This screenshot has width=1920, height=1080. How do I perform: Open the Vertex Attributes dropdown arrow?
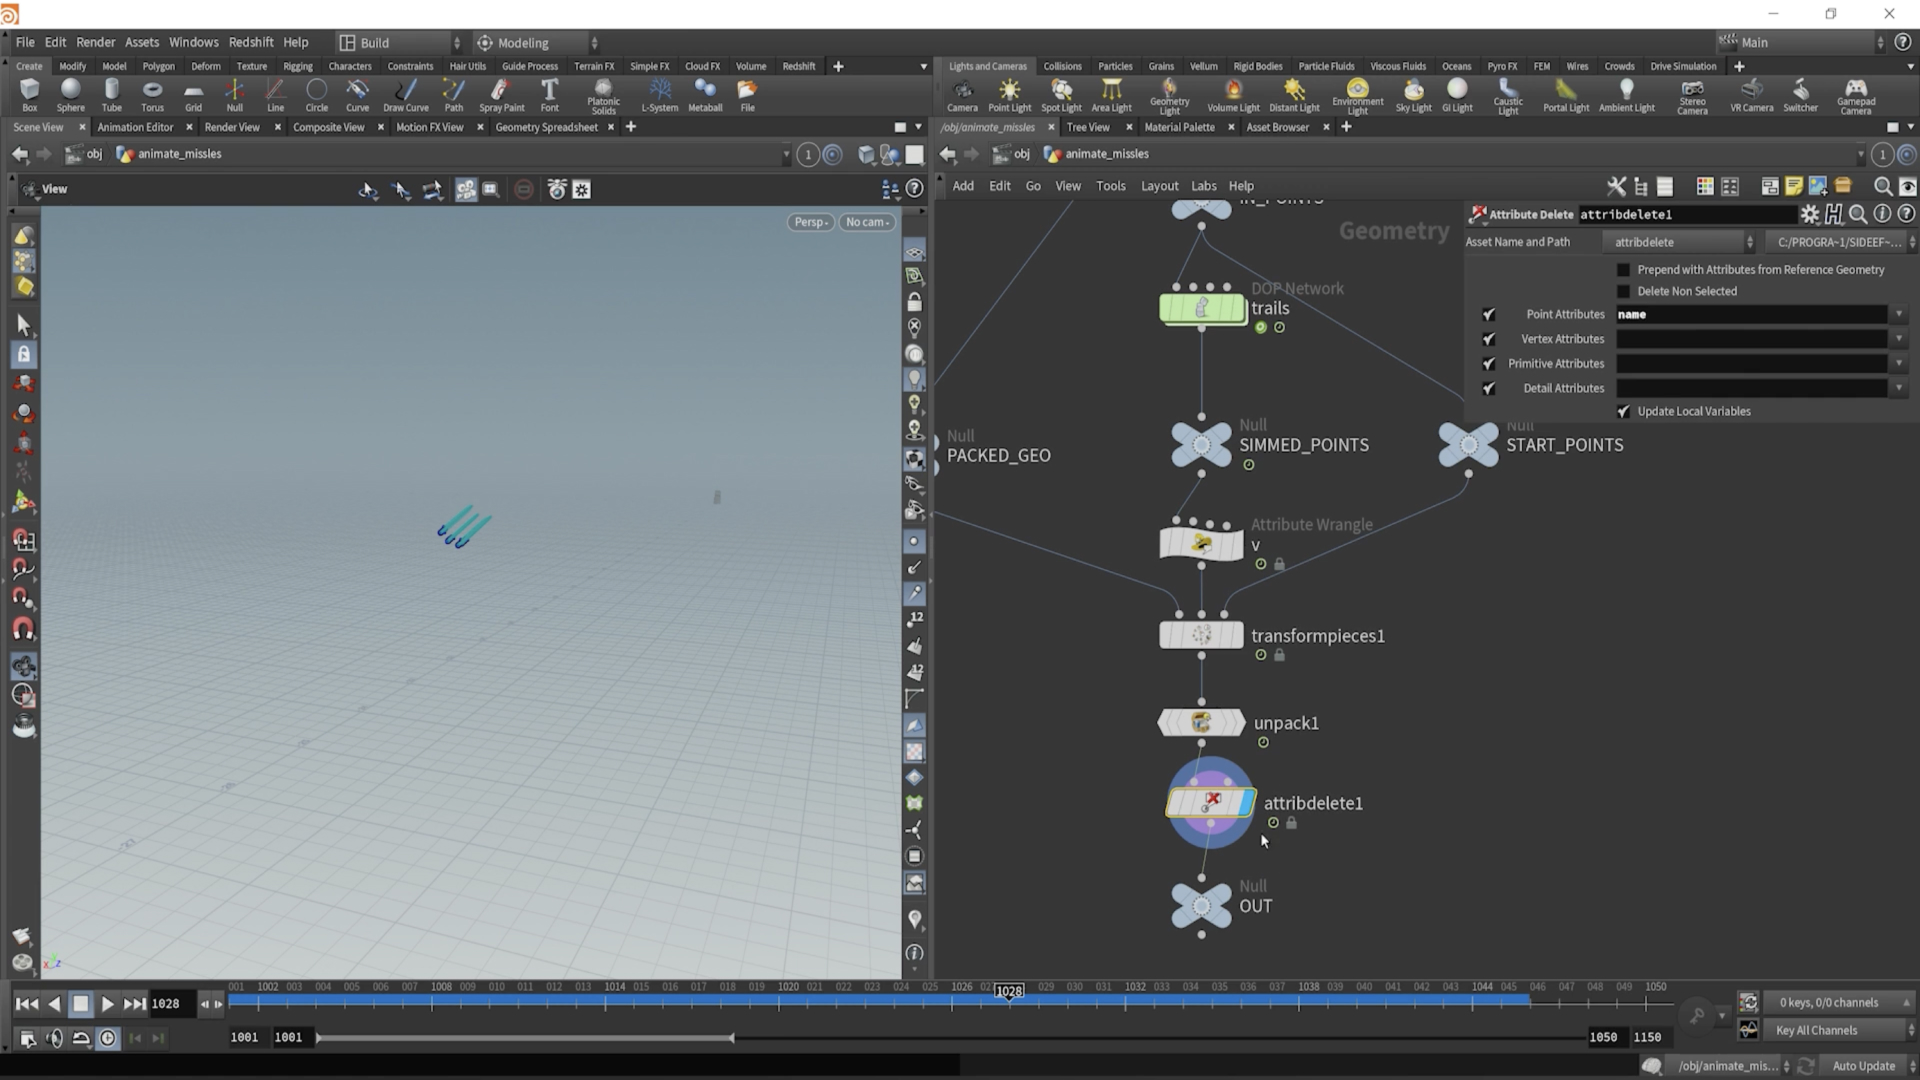click(1898, 339)
